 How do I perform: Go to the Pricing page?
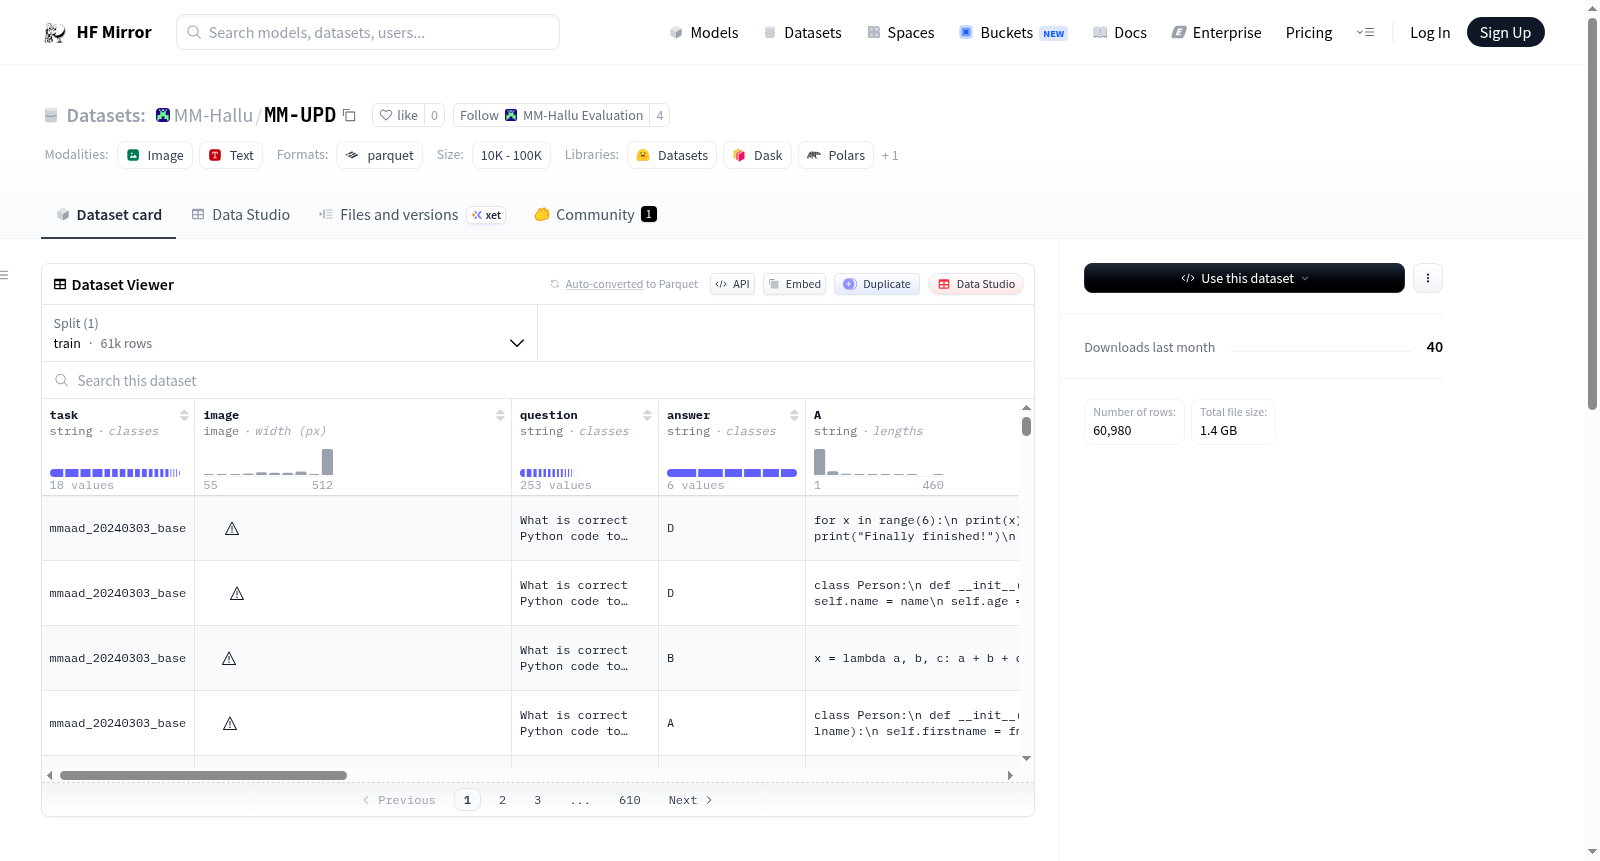pos(1309,32)
